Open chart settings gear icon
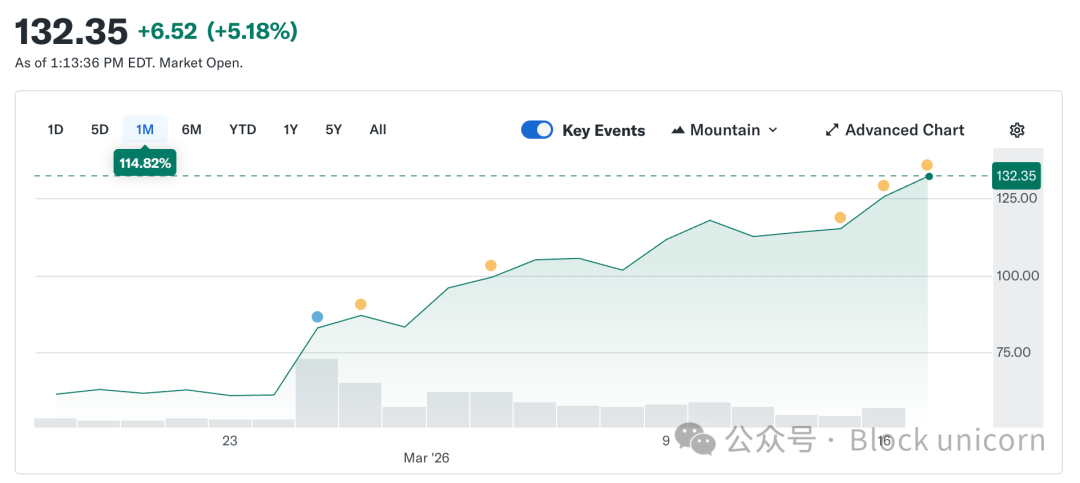 coord(1017,130)
